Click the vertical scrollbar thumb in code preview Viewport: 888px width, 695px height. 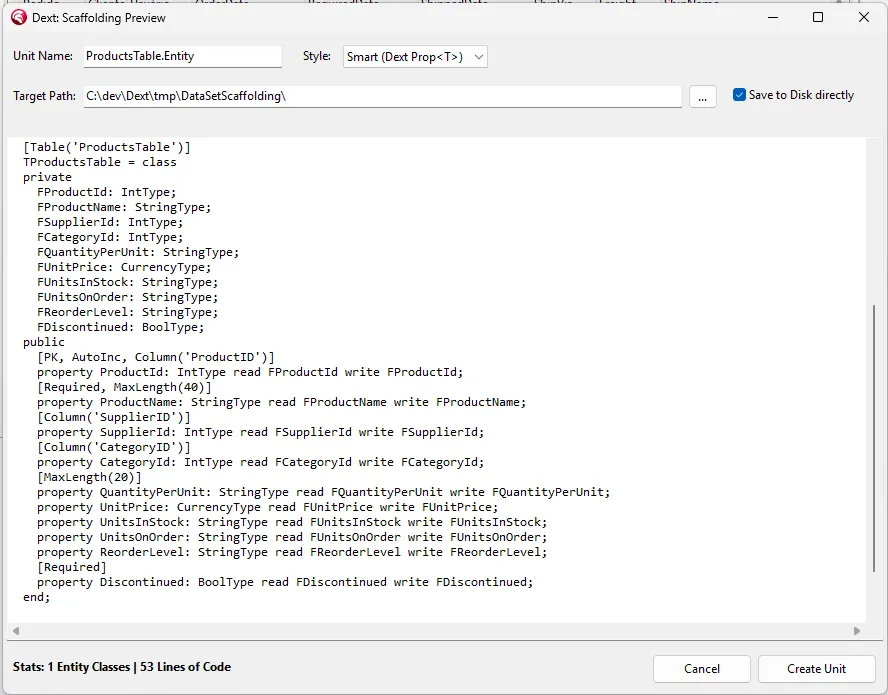(x=874, y=439)
